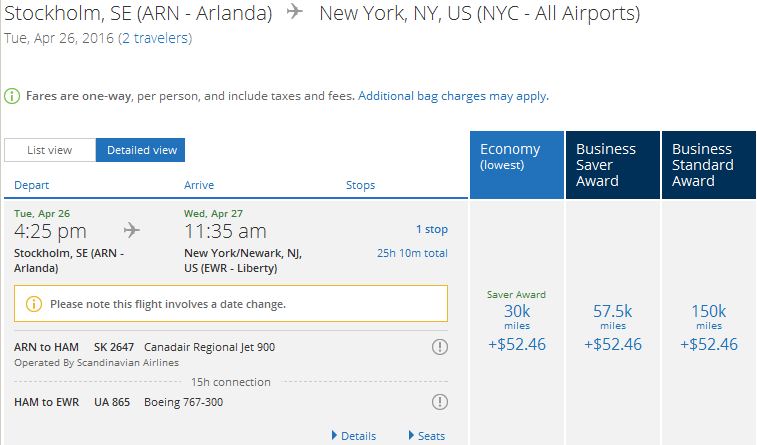Click the info icon next to SK 2647
This screenshot has width=757, height=445.
coord(439,347)
